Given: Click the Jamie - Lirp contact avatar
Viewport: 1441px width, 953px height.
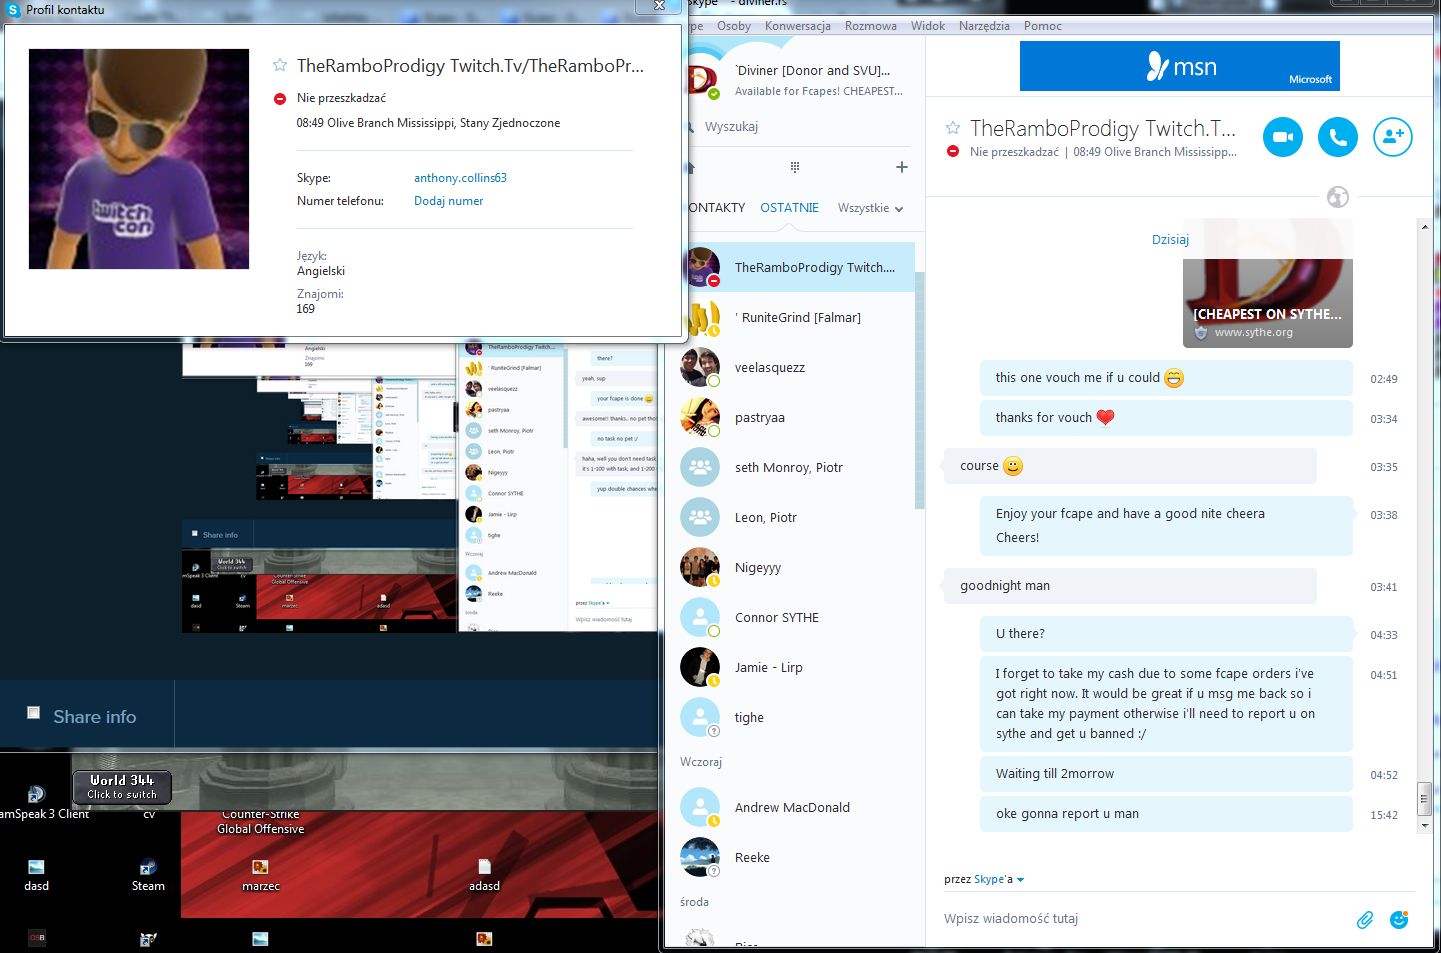Looking at the screenshot, I should 700,668.
